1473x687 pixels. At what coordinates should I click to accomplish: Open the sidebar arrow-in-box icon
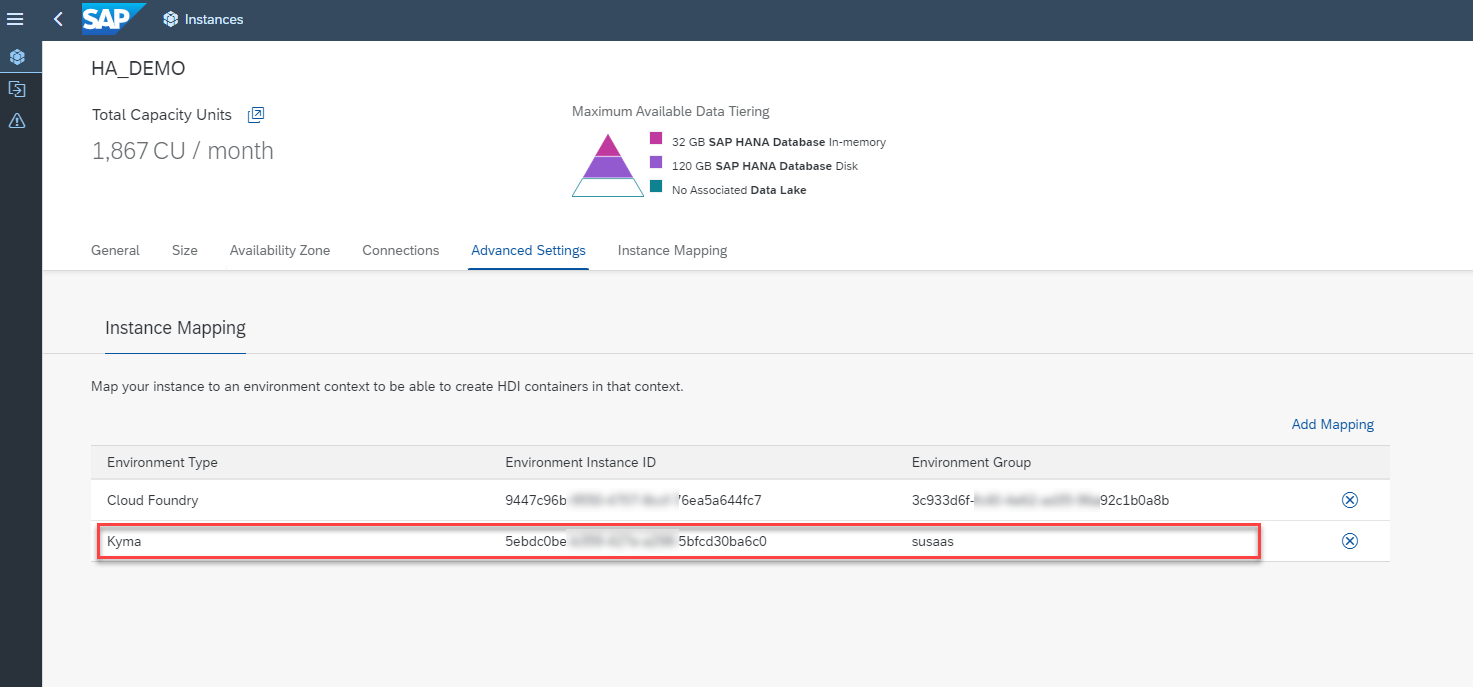[x=17, y=89]
